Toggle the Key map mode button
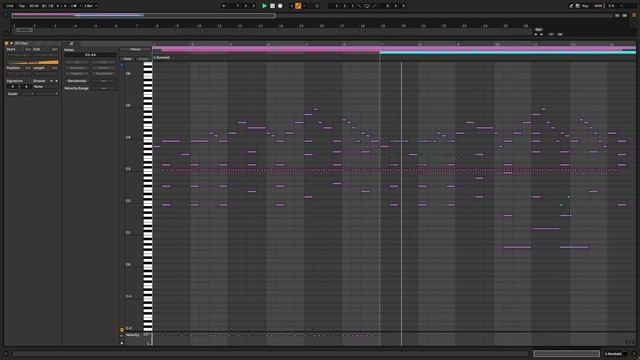Screen dimensions: 640x360 click(x=585, y=6)
